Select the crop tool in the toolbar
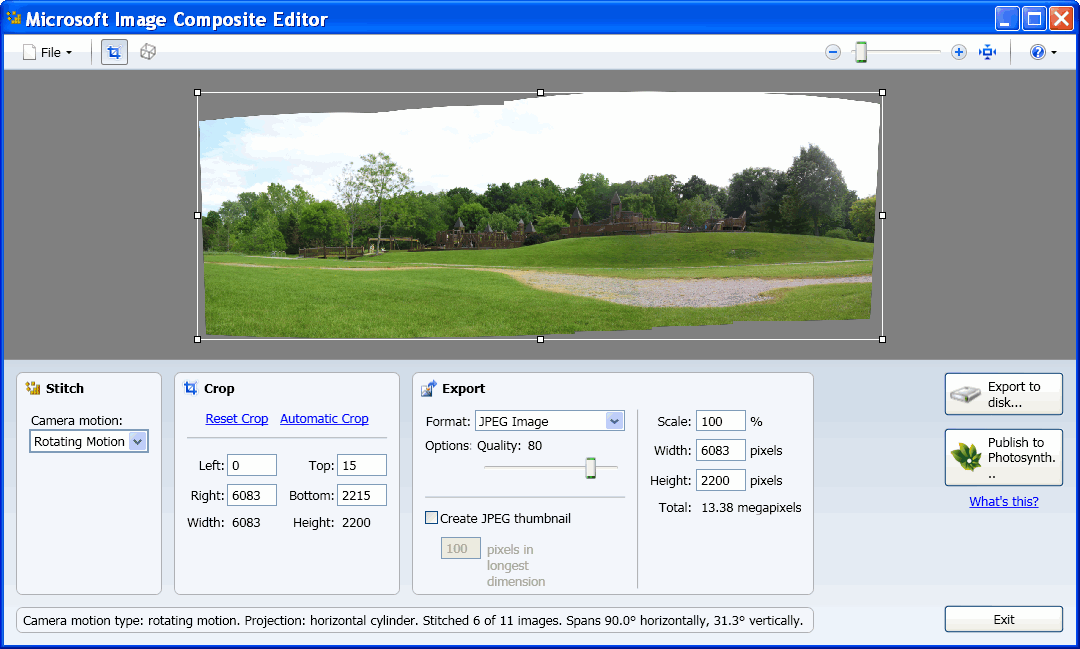 [114, 52]
